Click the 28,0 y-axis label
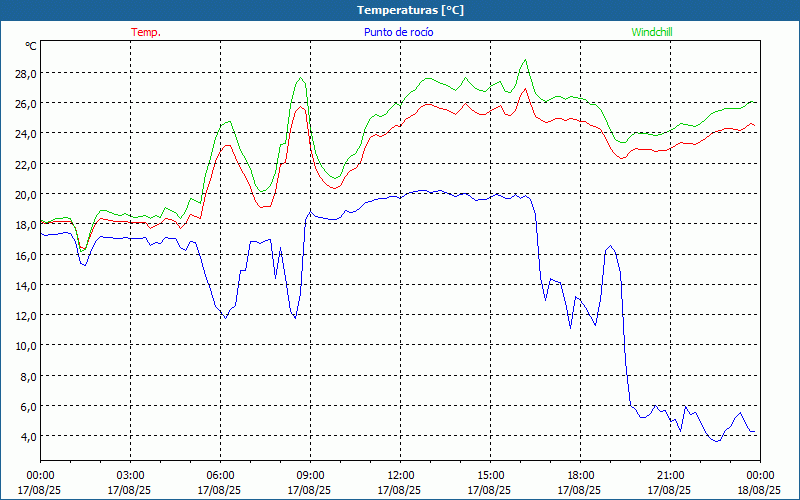This screenshot has width=800, height=500. (25, 73)
